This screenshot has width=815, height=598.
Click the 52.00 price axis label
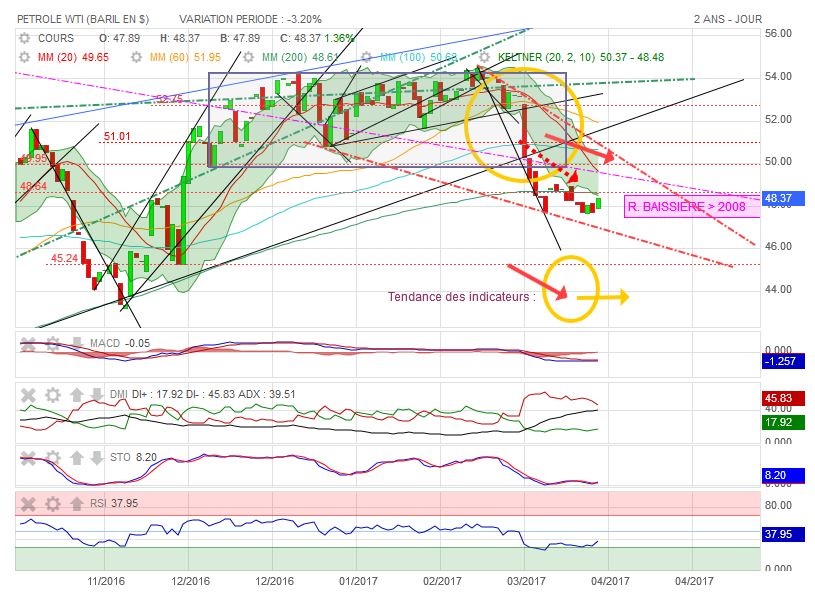coord(778,119)
